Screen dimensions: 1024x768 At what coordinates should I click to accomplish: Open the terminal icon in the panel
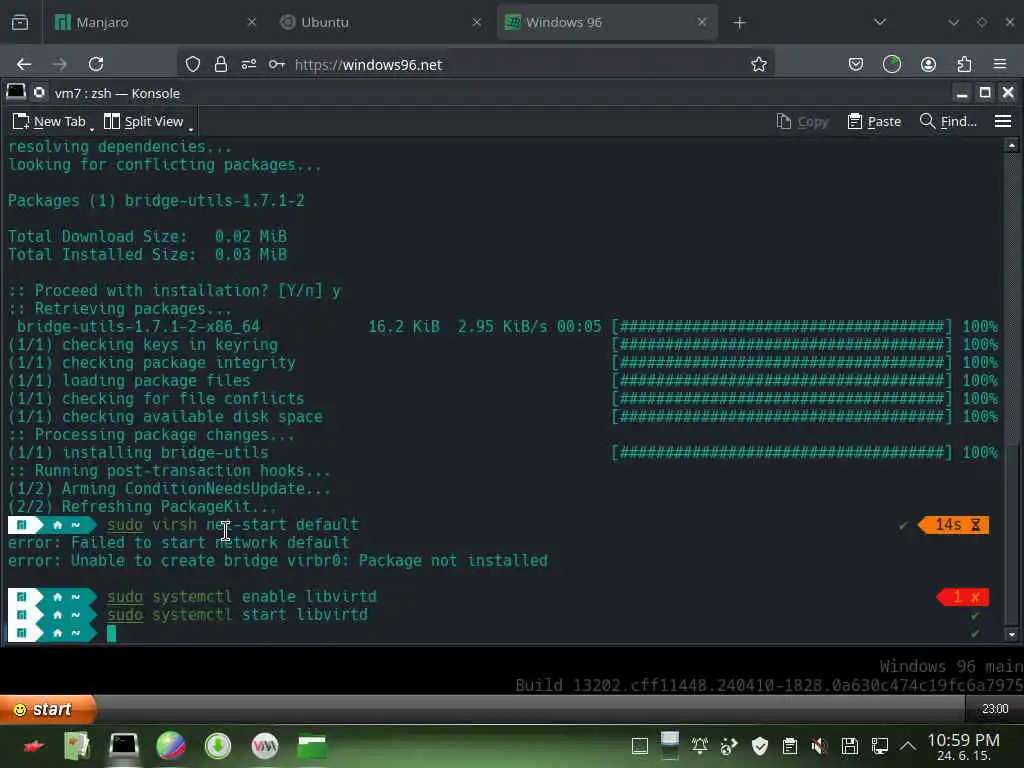pos(123,746)
